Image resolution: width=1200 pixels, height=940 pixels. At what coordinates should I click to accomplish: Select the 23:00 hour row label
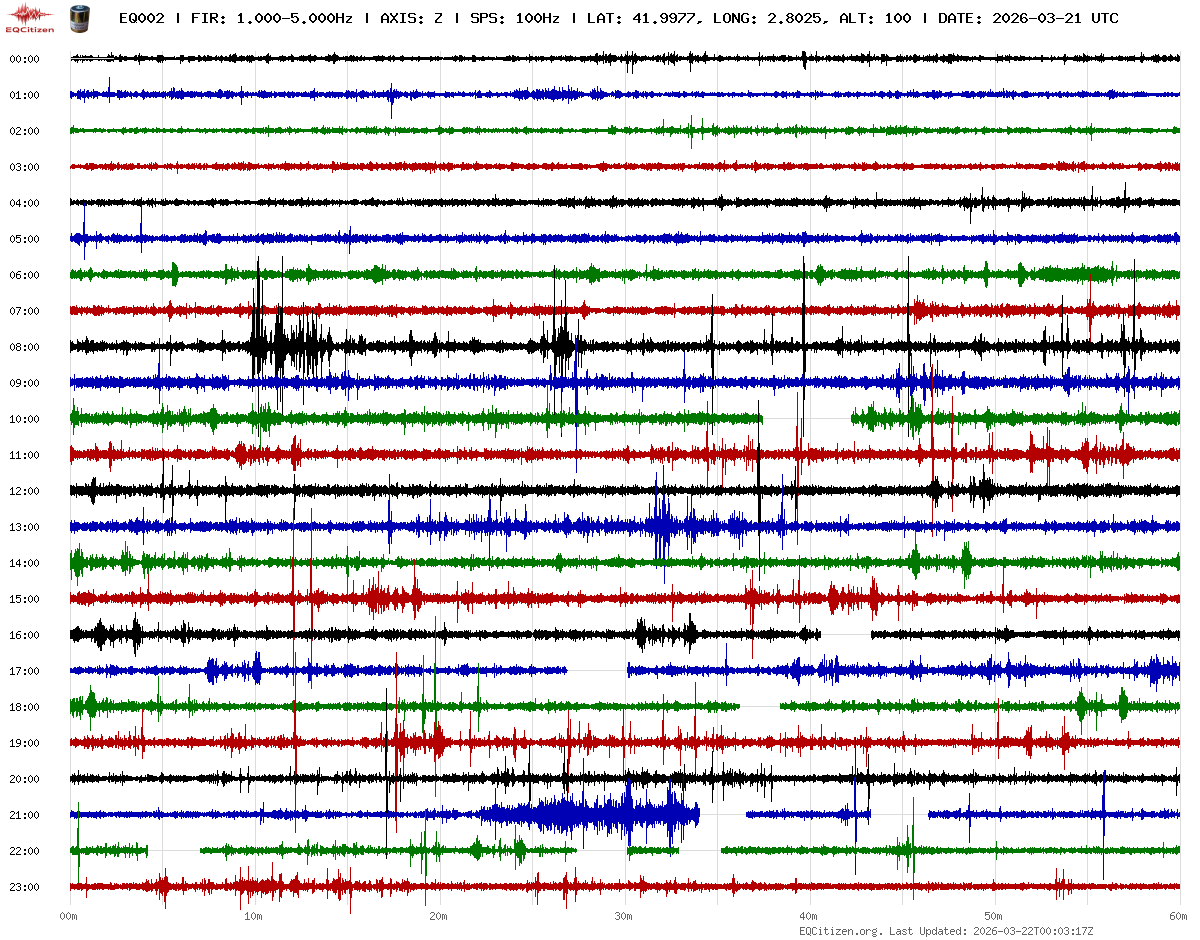coord(24,887)
